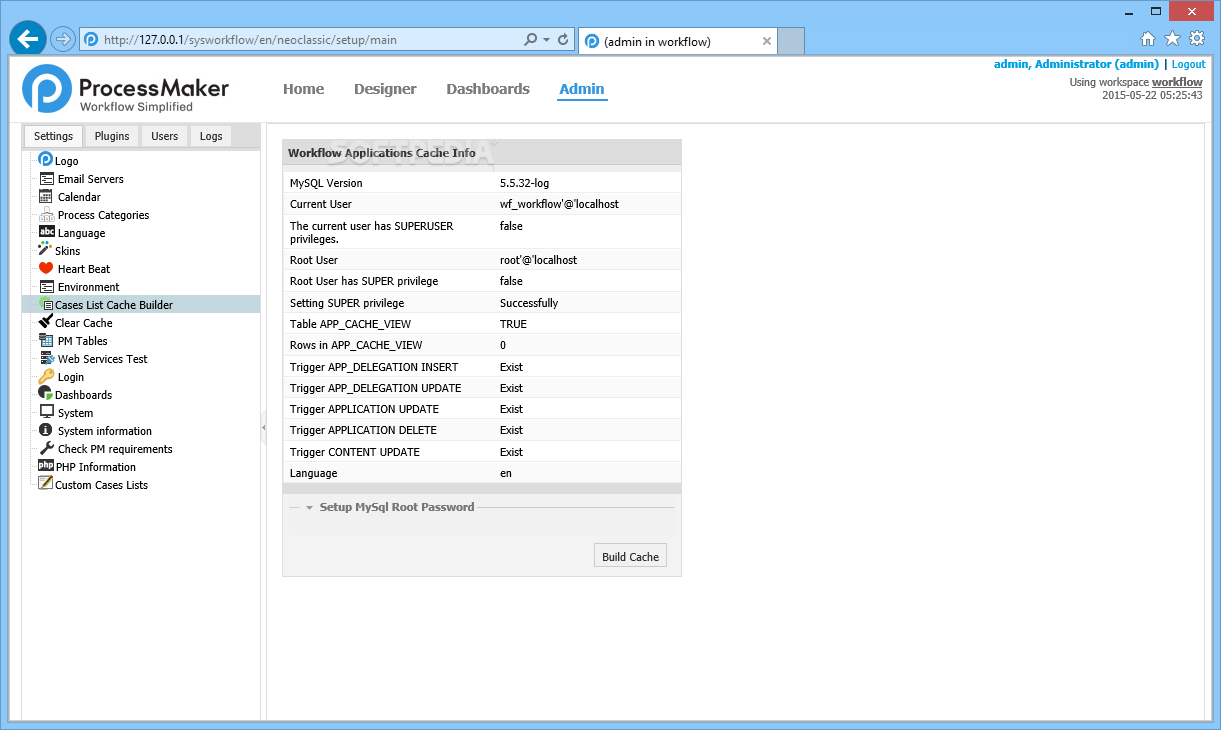This screenshot has height=730, width=1221.
Task: Click the Login key icon
Action: pos(46,377)
